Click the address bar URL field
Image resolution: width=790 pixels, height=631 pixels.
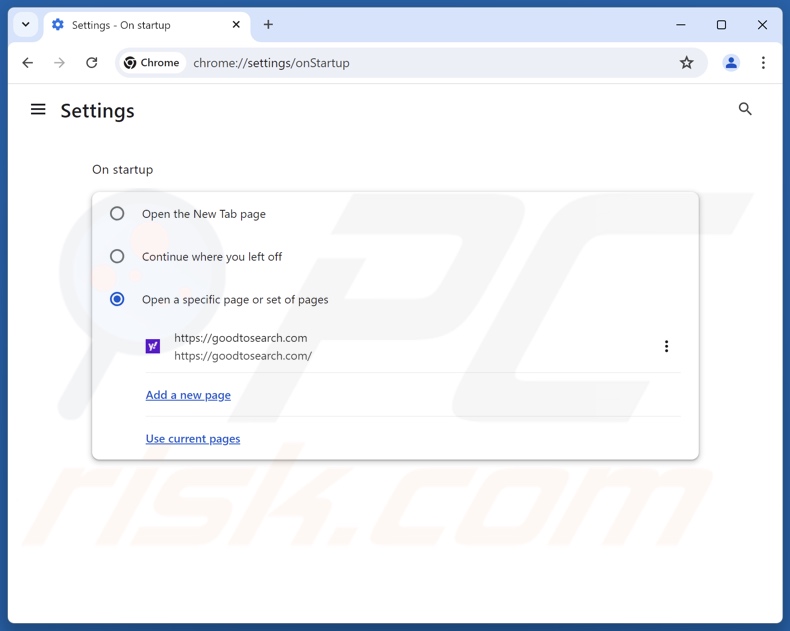400,63
